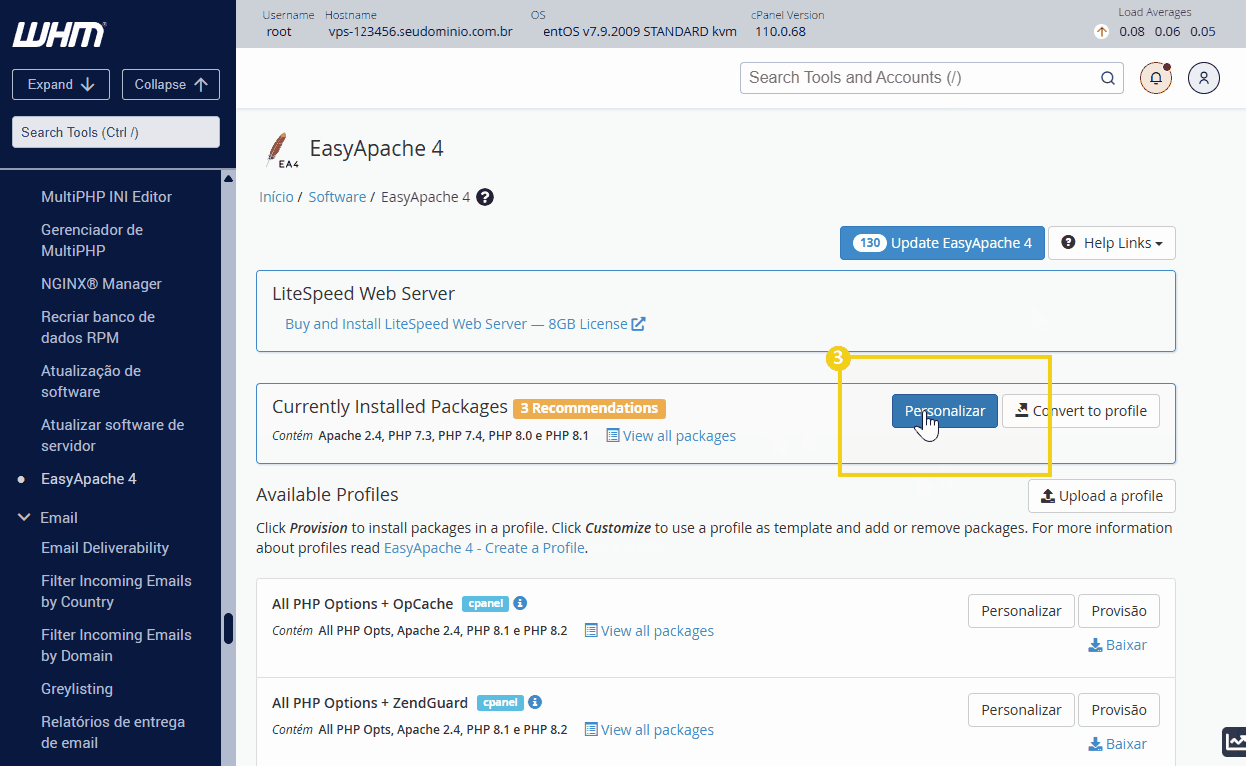The height and width of the screenshot is (766, 1246).
Task: Click hostname vps-123456.seudominio.com.br text
Action: pyautogui.click(x=421, y=31)
